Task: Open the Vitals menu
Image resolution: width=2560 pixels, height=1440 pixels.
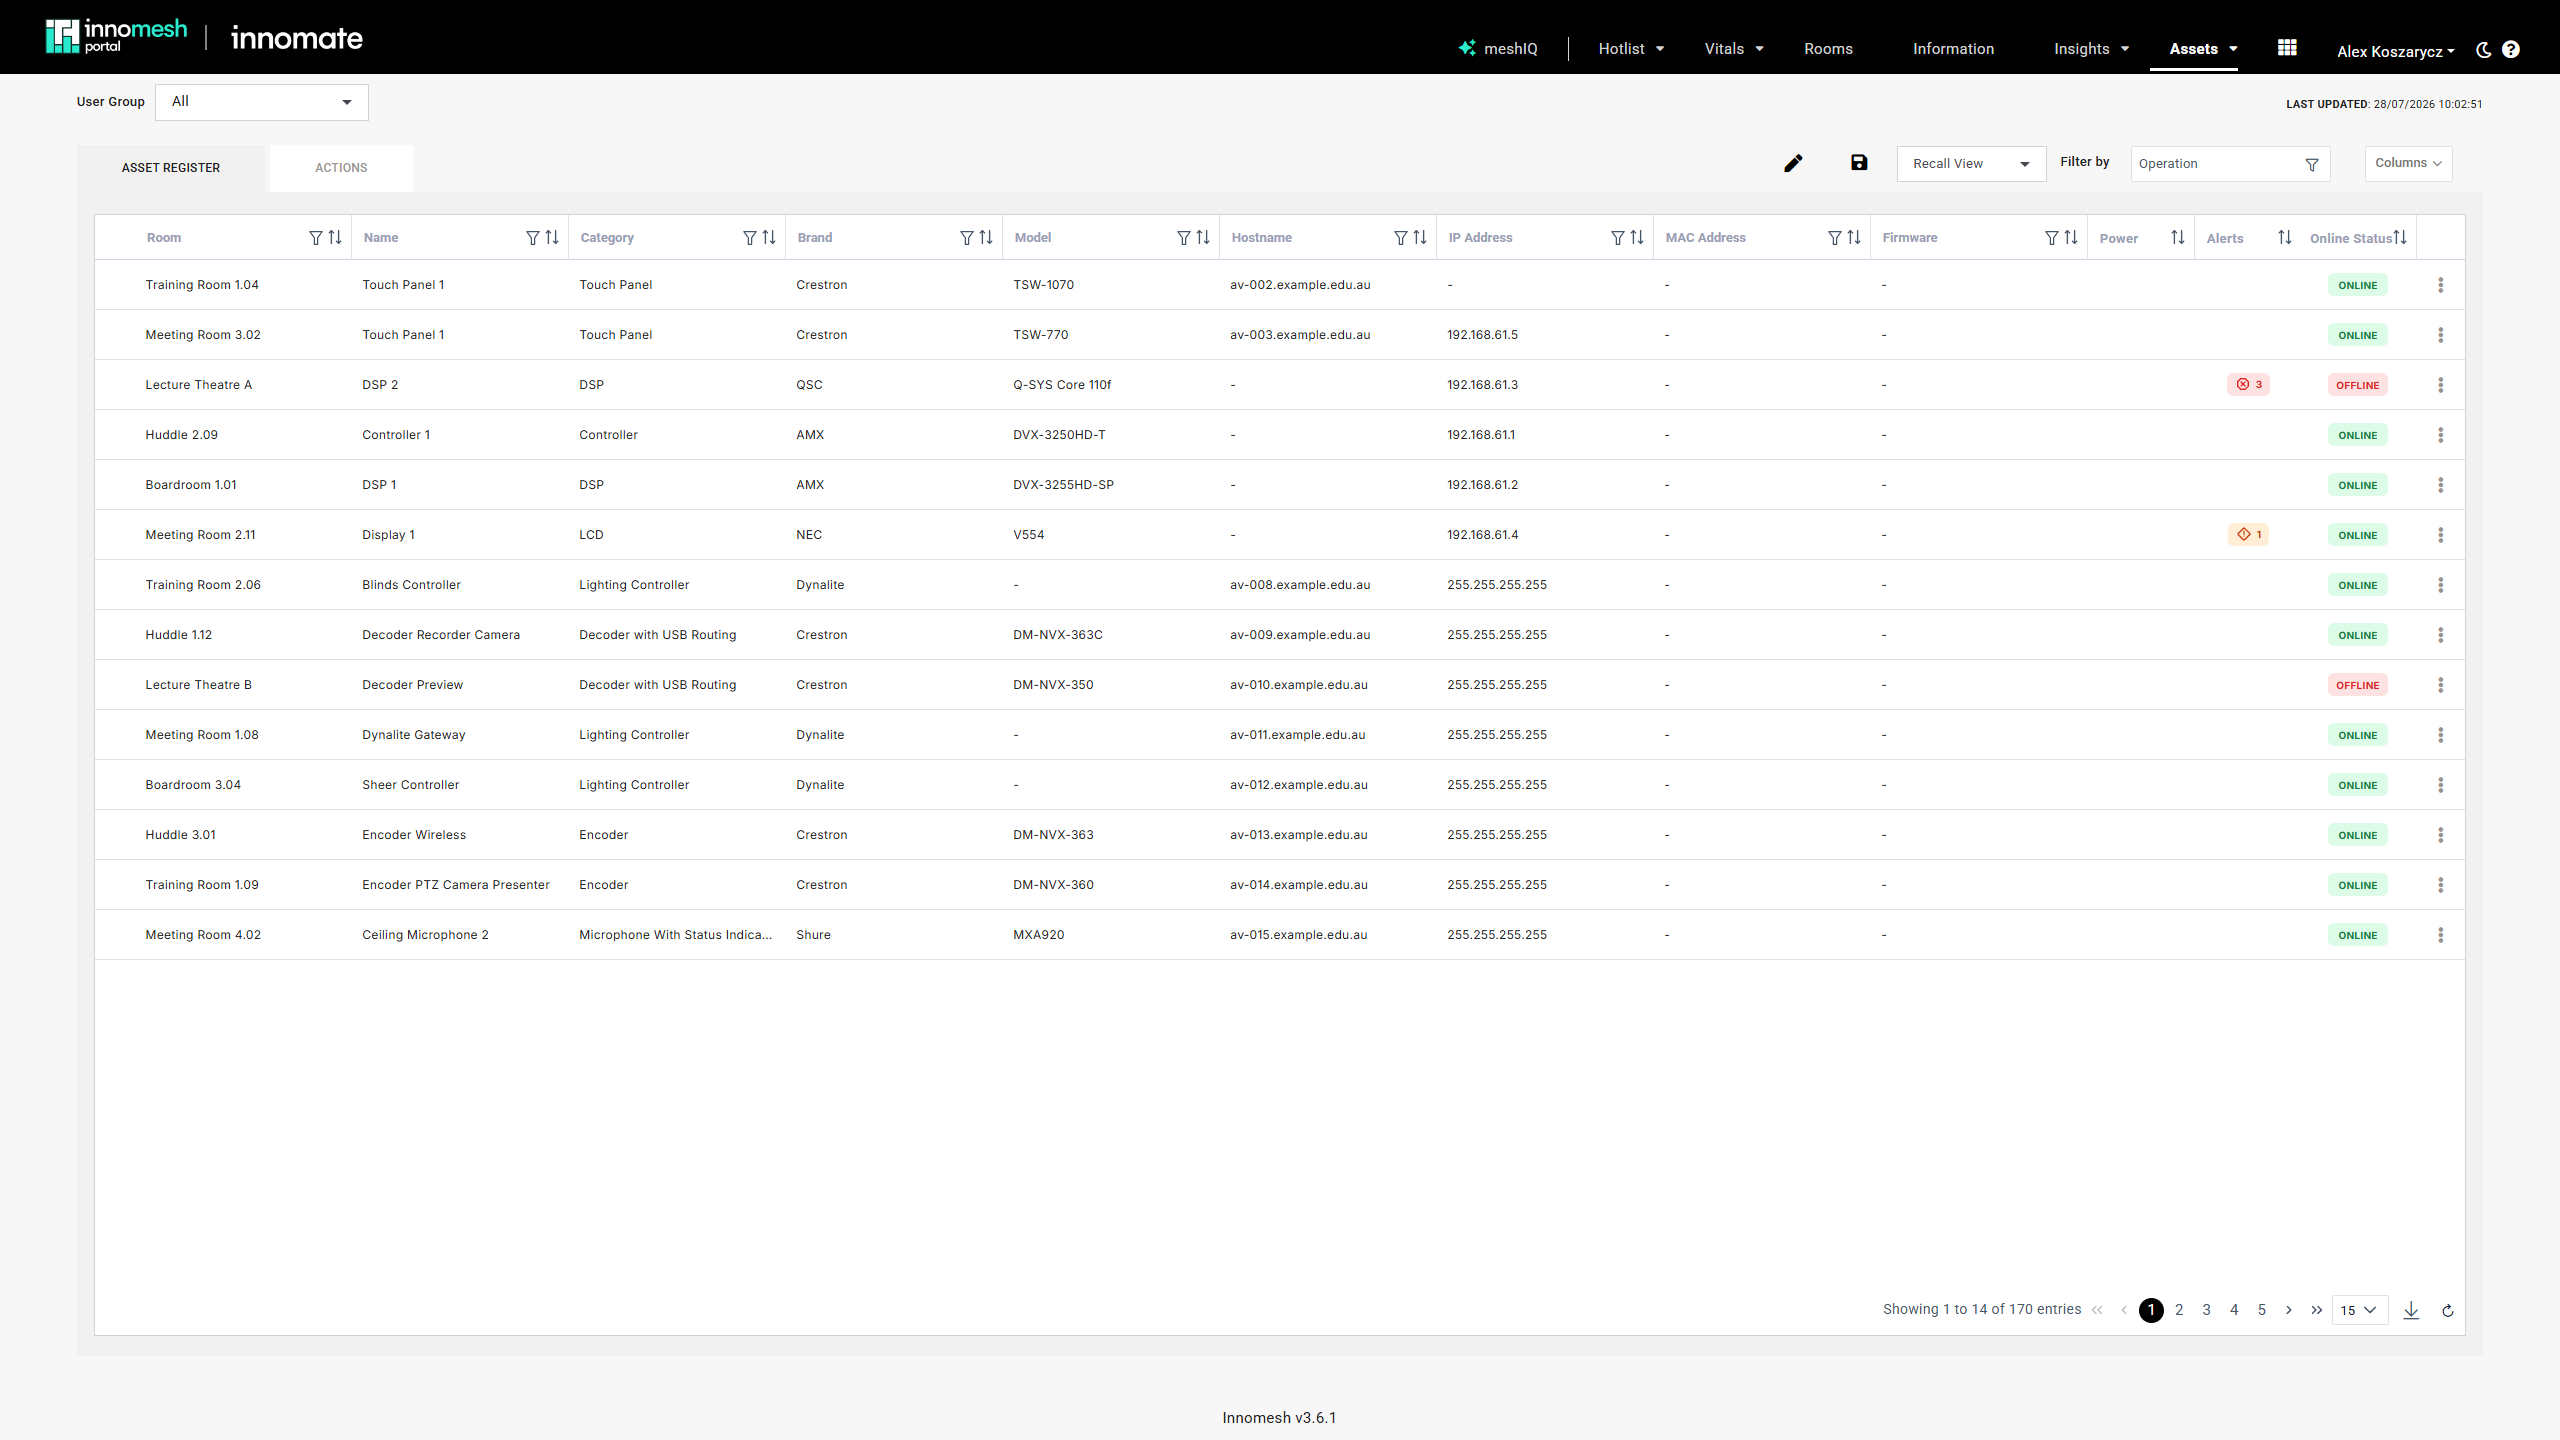Action: pyautogui.click(x=1734, y=48)
